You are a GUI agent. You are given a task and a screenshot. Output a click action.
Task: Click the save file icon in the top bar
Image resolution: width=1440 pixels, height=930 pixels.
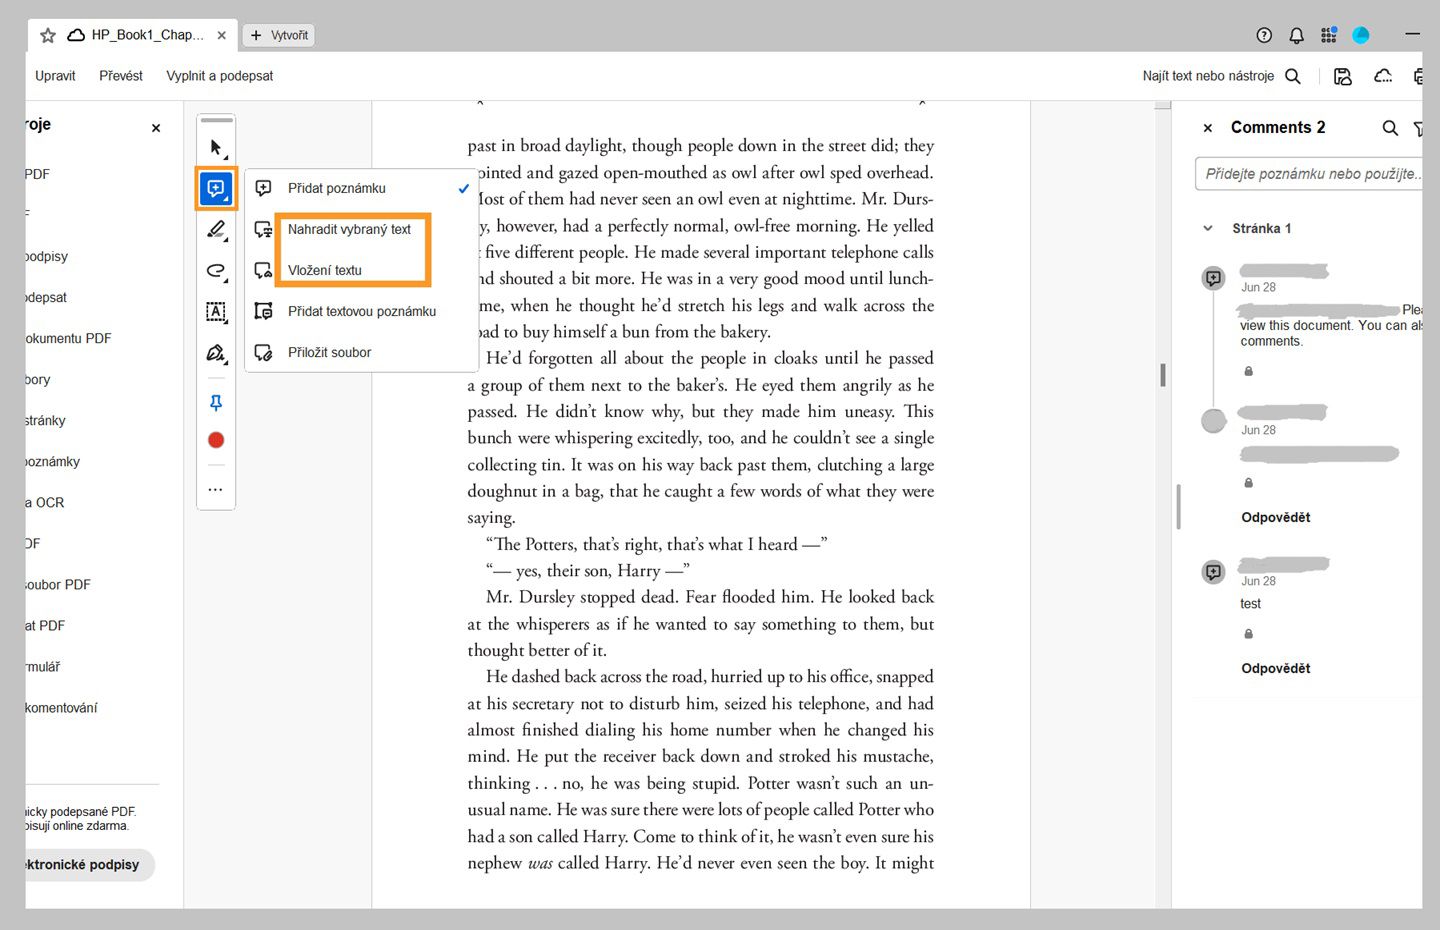[x=1343, y=76]
